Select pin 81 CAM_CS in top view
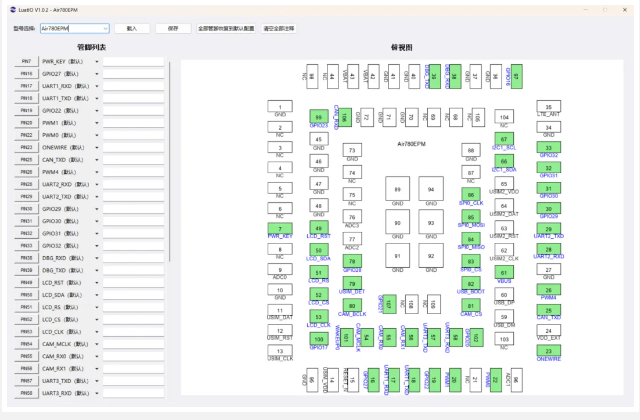The width and height of the screenshot is (640, 420). 471,305
